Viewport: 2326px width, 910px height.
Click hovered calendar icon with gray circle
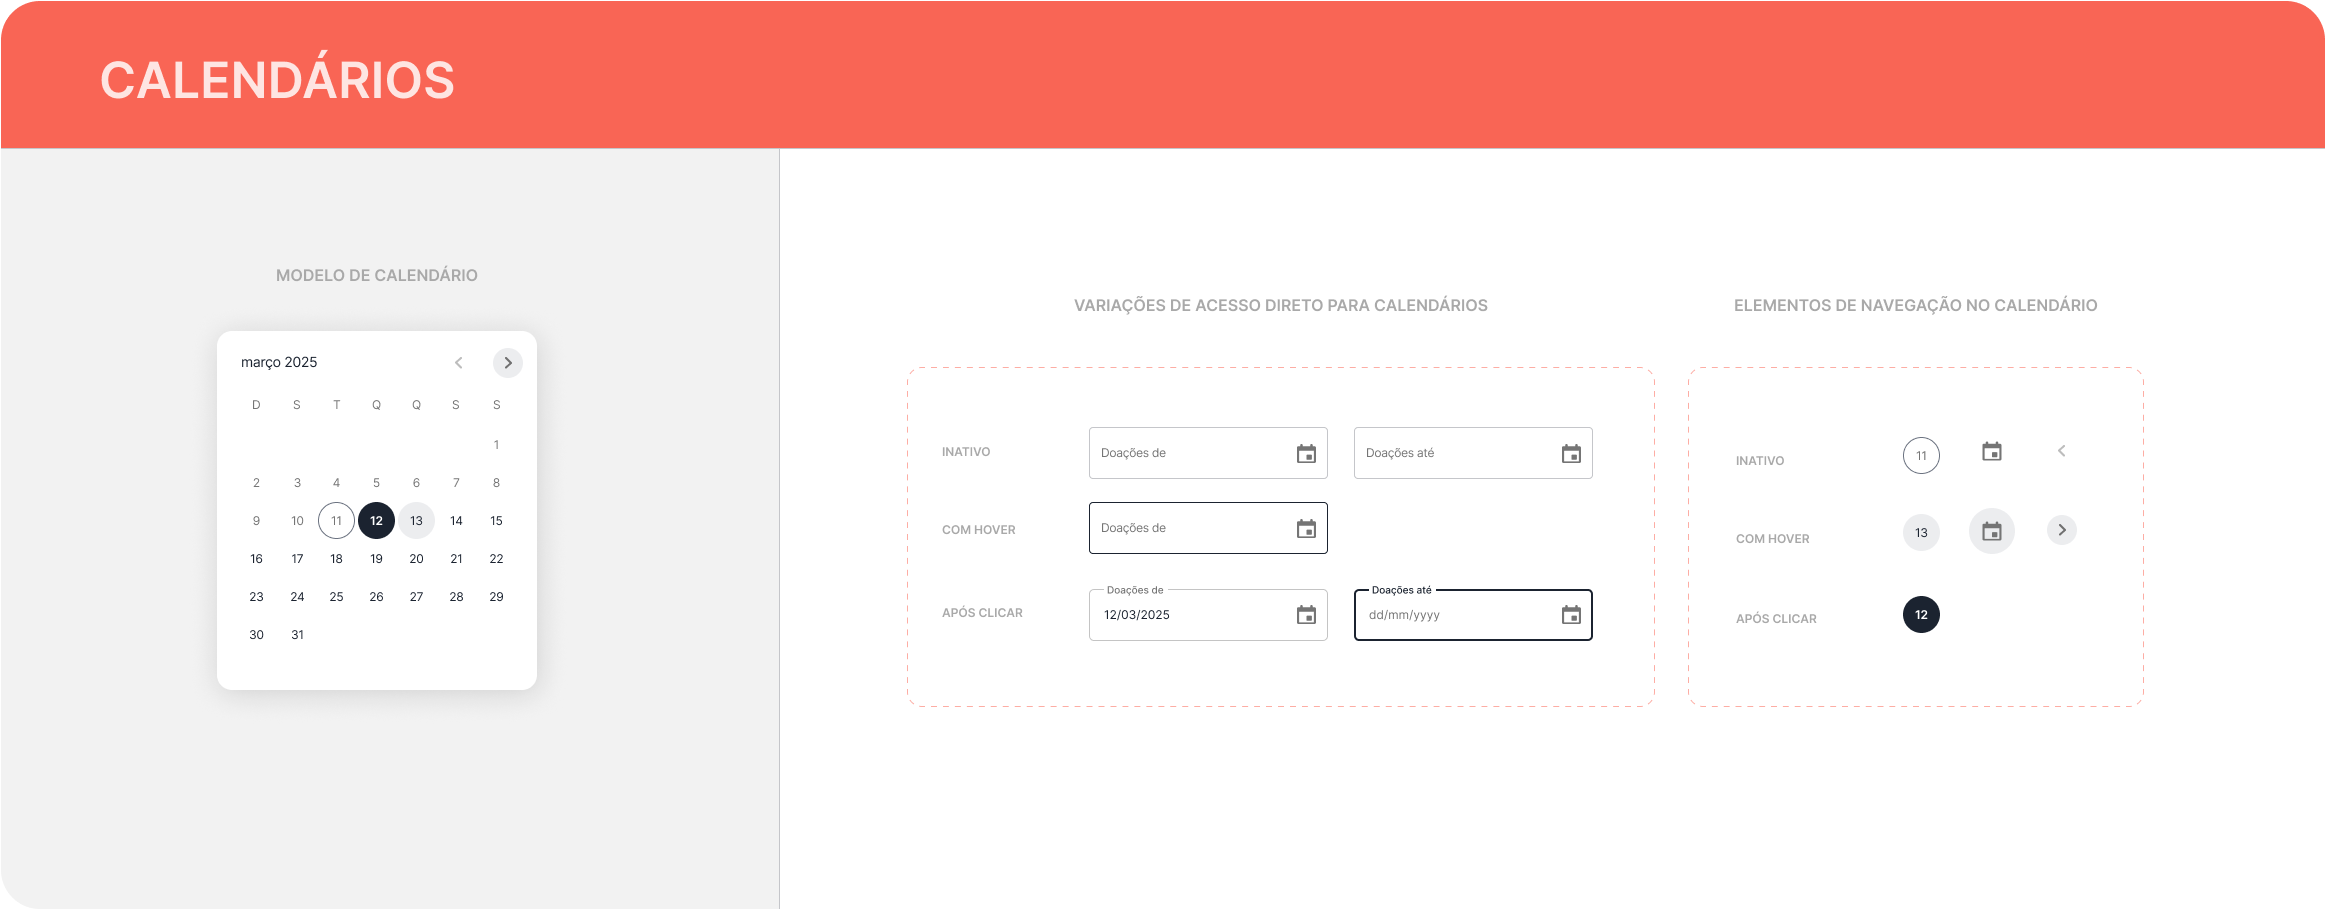(1991, 531)
